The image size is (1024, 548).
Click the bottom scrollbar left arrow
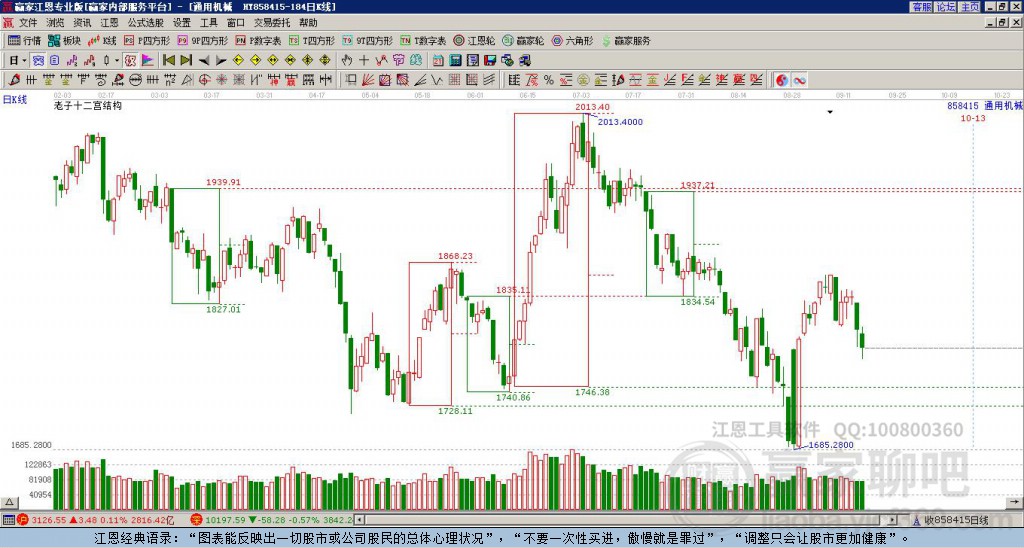360,520
